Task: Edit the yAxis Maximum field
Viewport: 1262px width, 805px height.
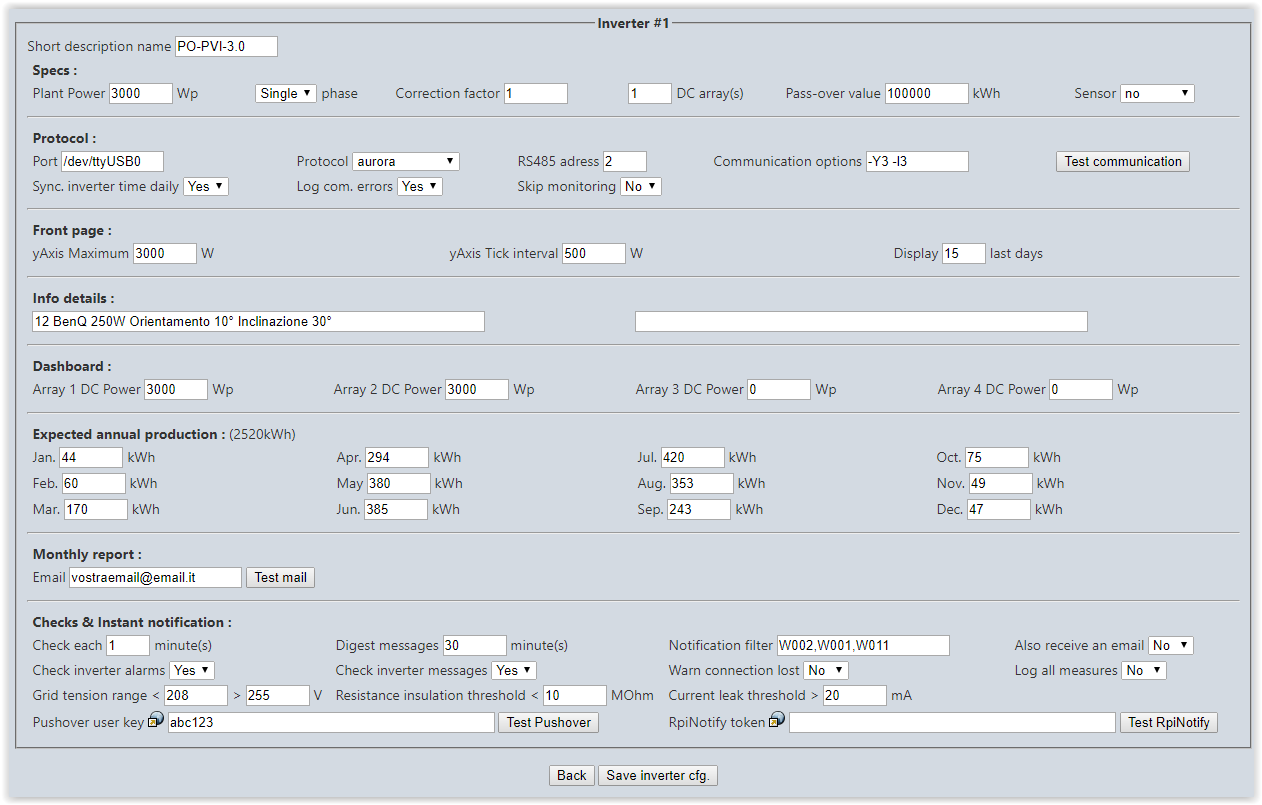Action: tap(165, 253)
